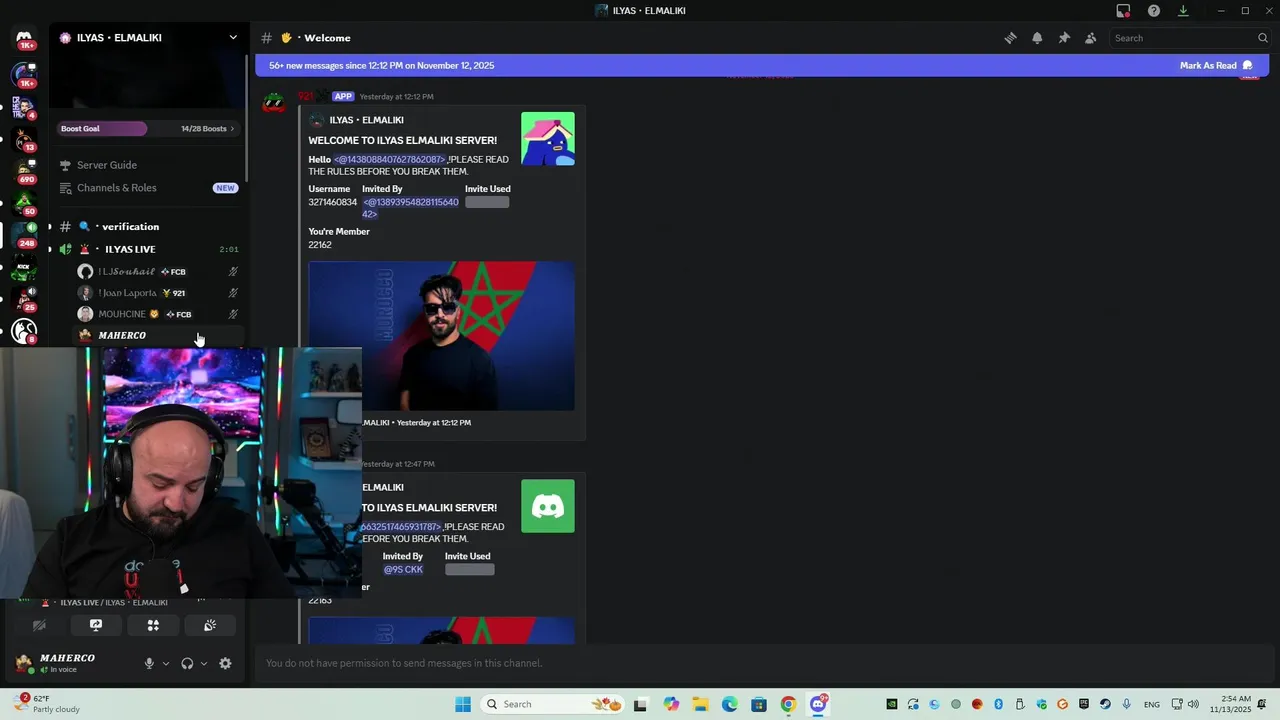Click the Bluetooth tray icon
The image size is (1280, 720).
click(998, 704)
